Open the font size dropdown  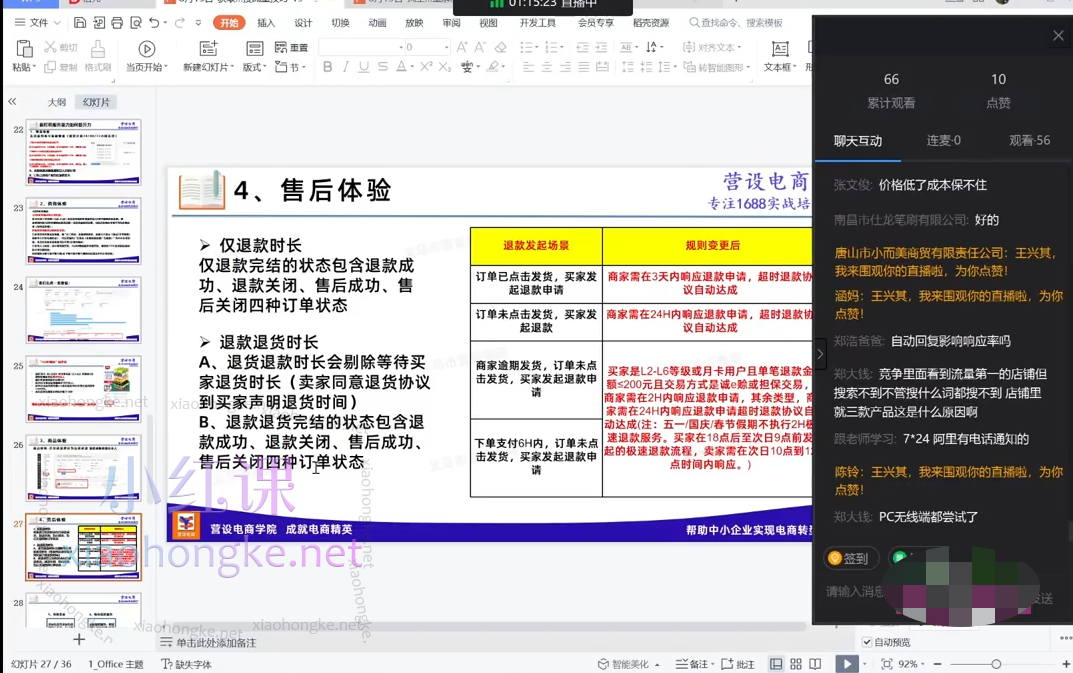446,47
